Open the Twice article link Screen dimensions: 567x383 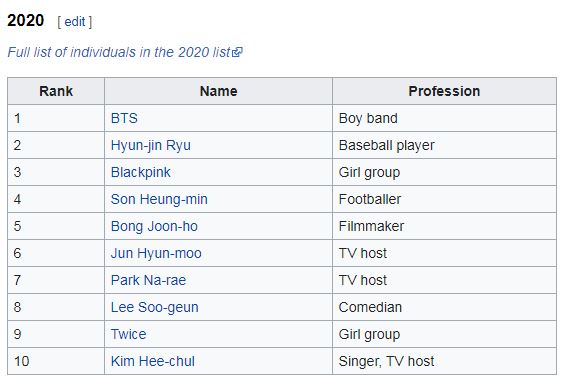pyautogui.click(x=128, y=334)
